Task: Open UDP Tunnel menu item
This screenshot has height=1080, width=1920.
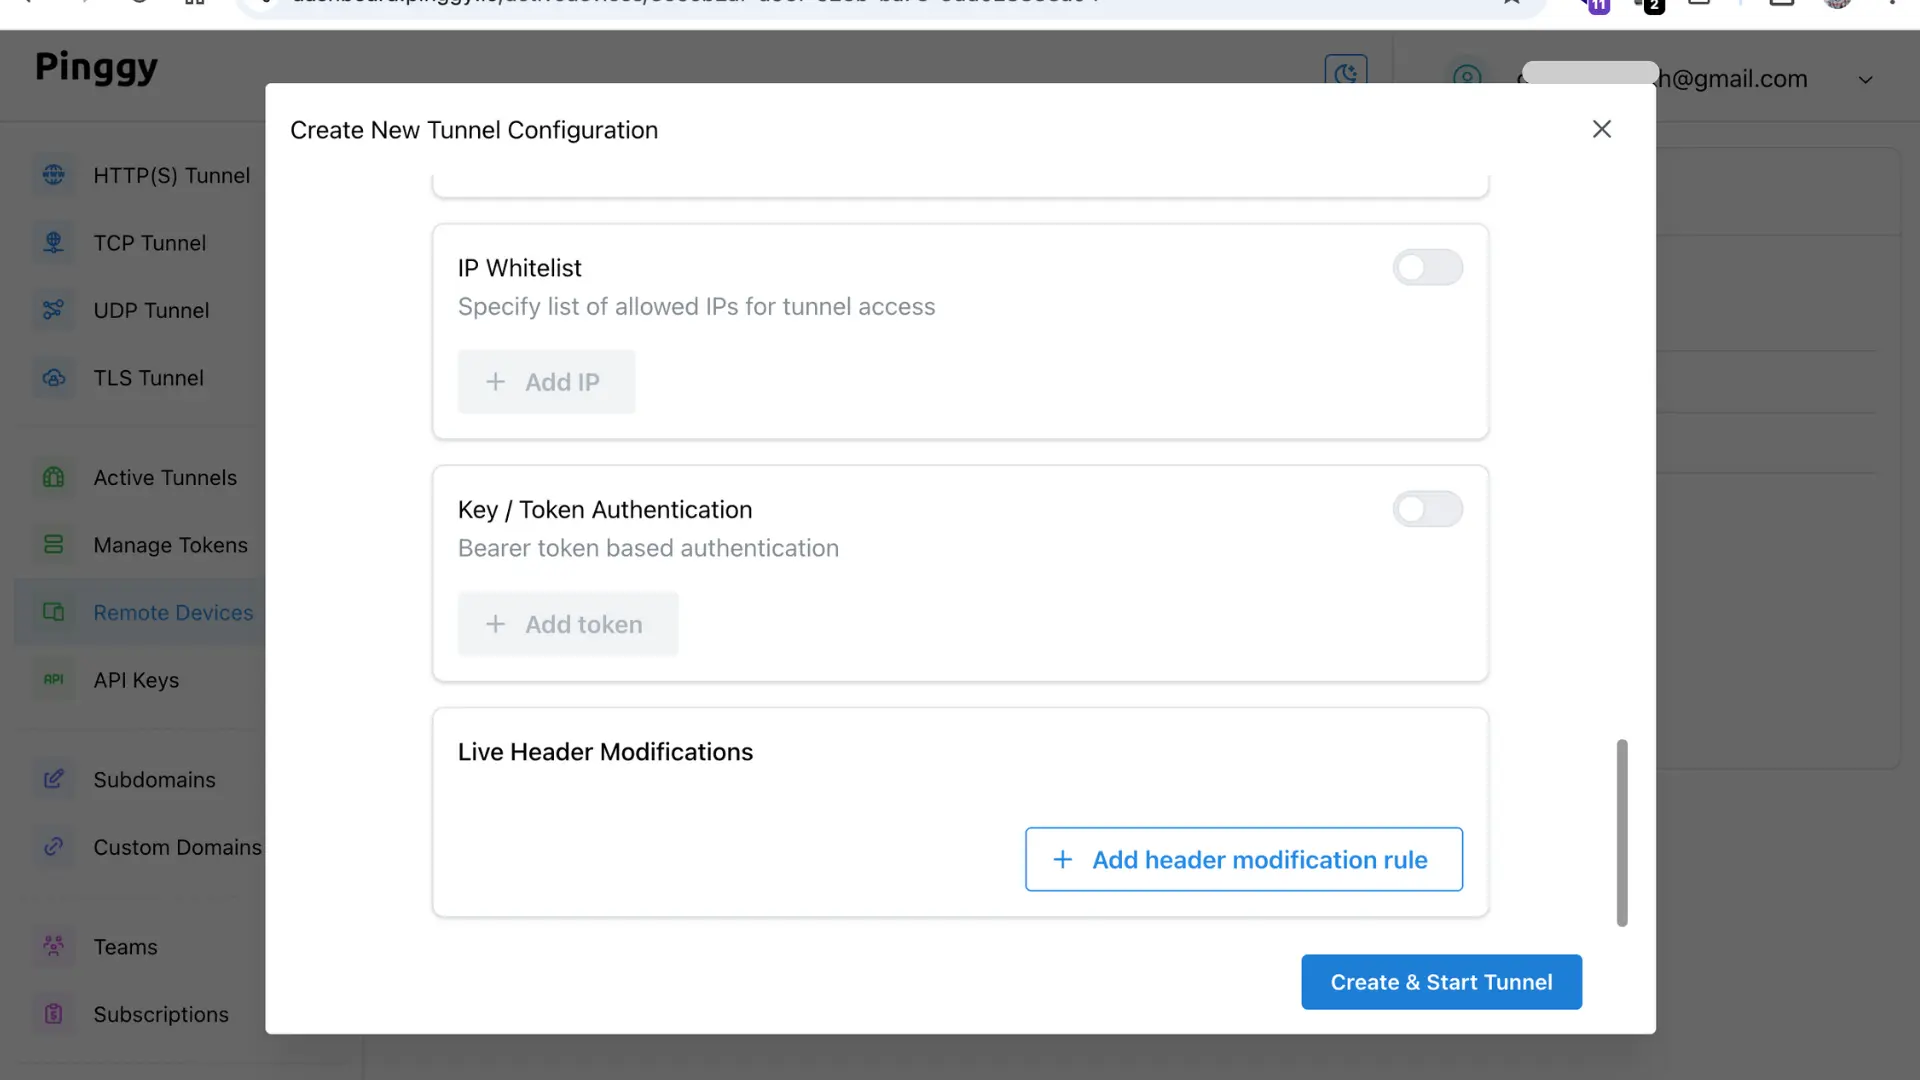Action: click(141, 310)
